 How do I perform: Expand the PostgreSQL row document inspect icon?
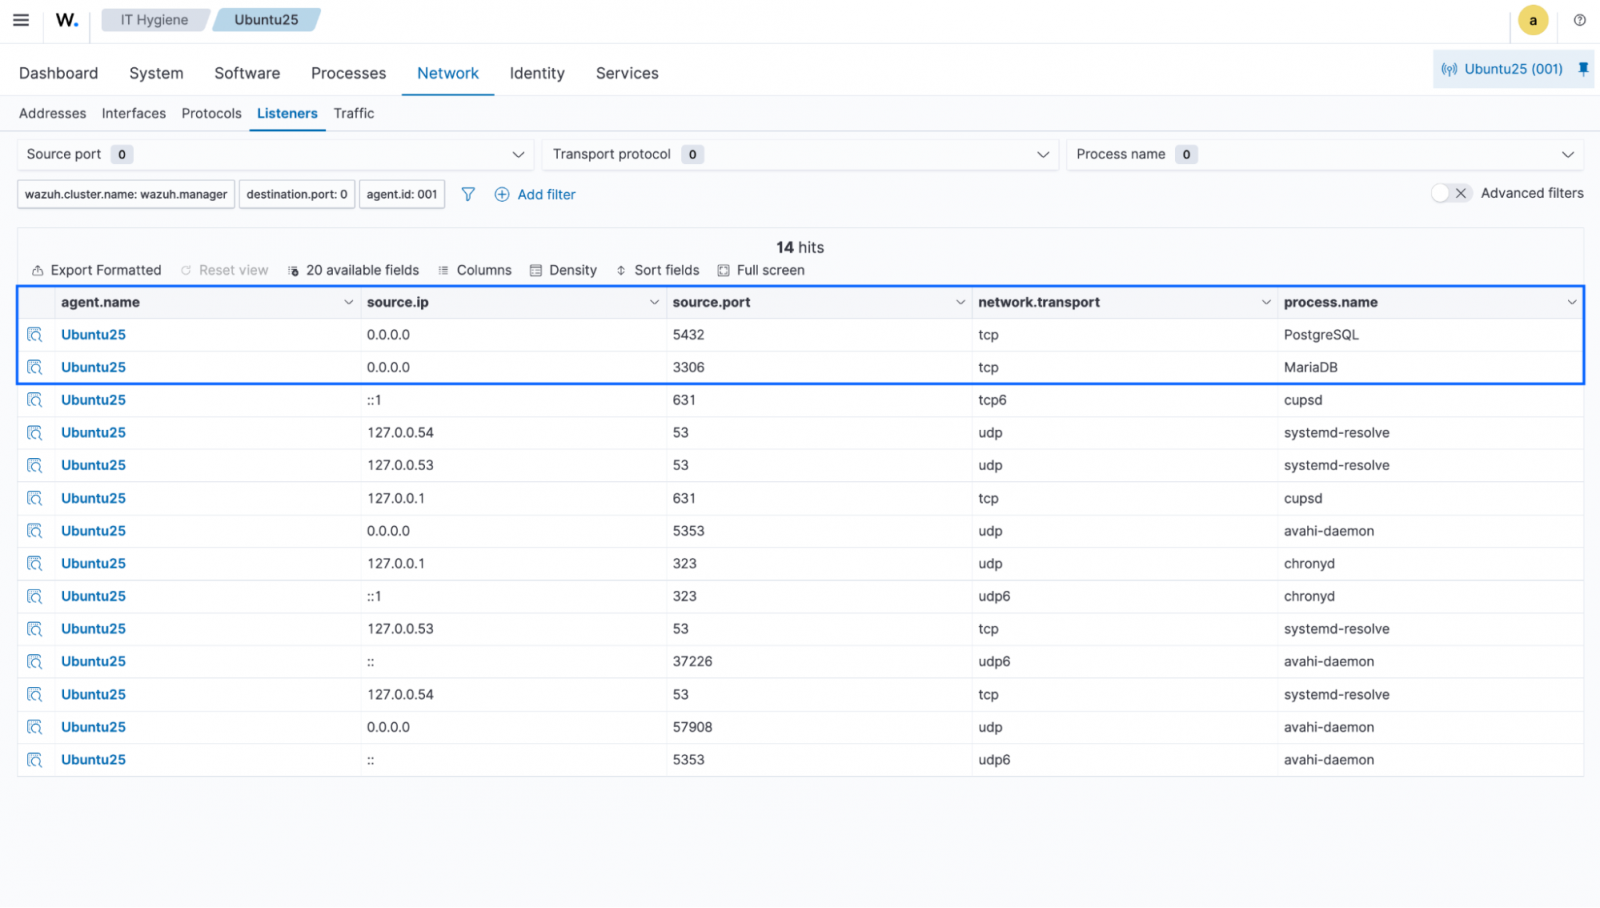(34, 334)
